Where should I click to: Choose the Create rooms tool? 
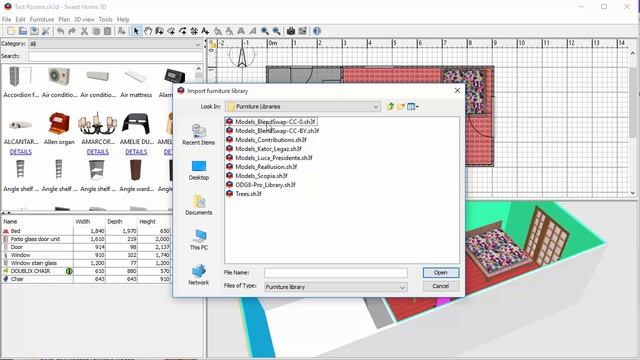(x=171, y=31)
